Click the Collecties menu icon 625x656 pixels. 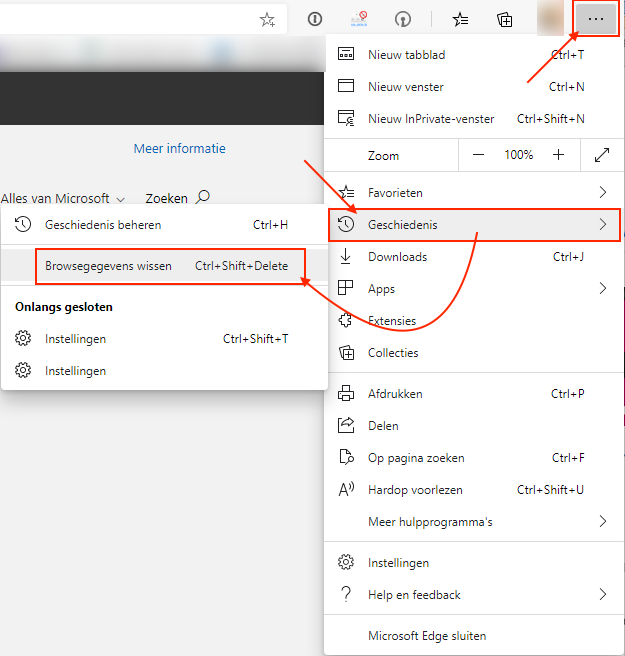click(346, 353)
